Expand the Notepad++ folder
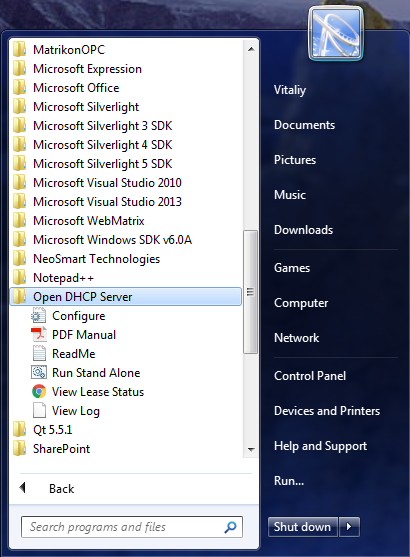This screenshot has width=410, height=557. 126,278
